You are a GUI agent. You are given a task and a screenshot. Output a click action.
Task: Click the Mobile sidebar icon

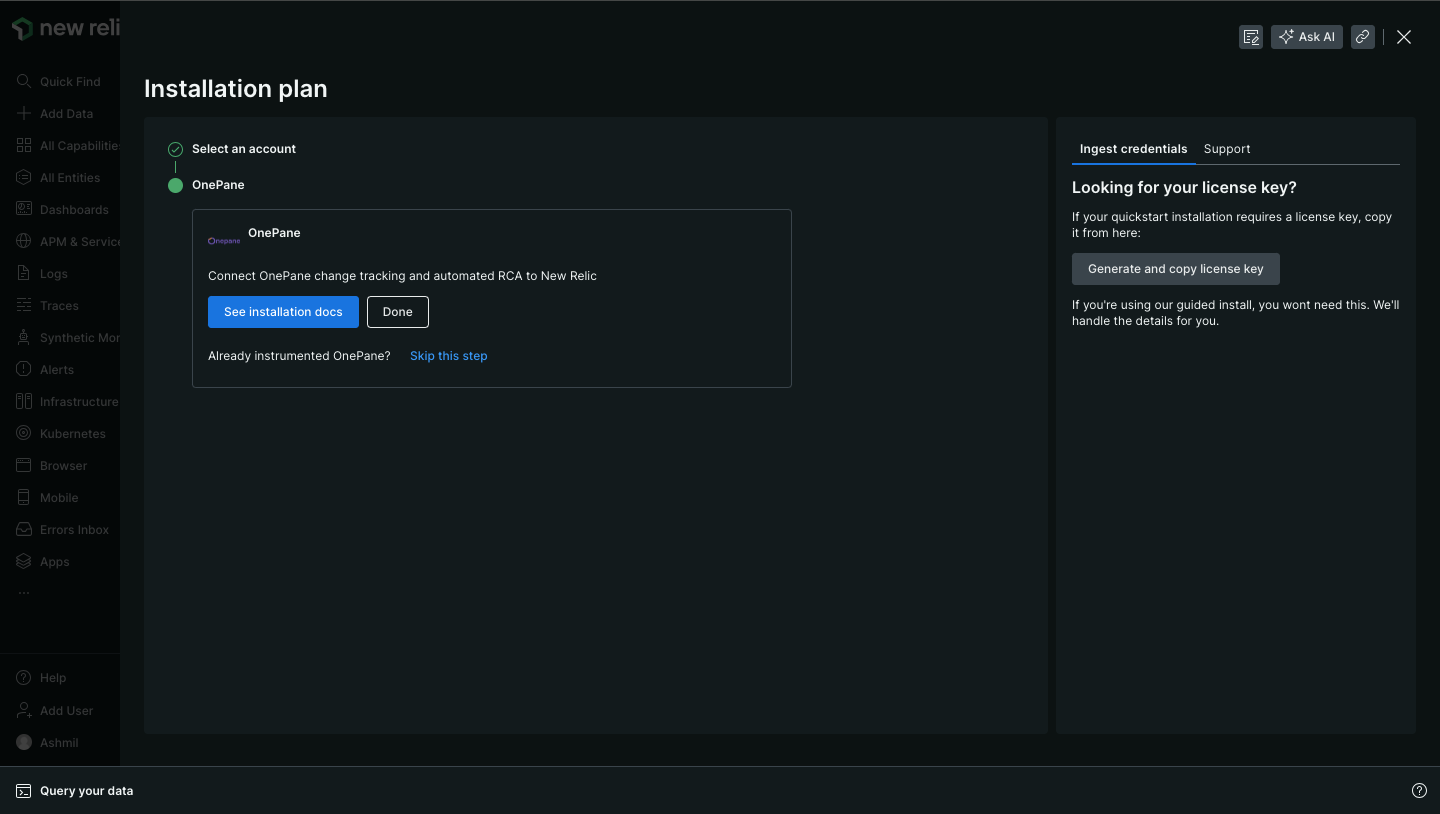click(24, 497)
